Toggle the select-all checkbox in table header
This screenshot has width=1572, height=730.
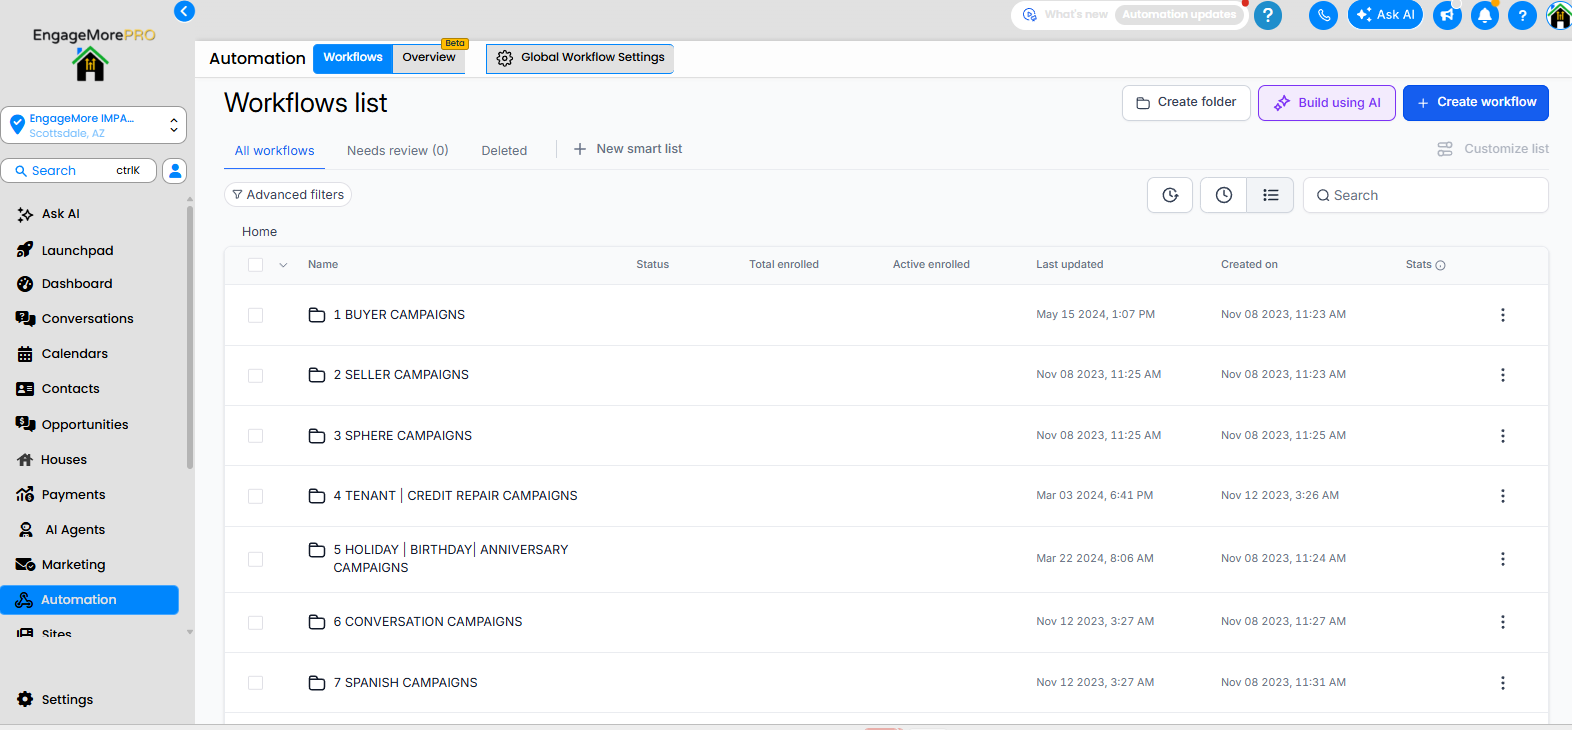tap(256, 265)
